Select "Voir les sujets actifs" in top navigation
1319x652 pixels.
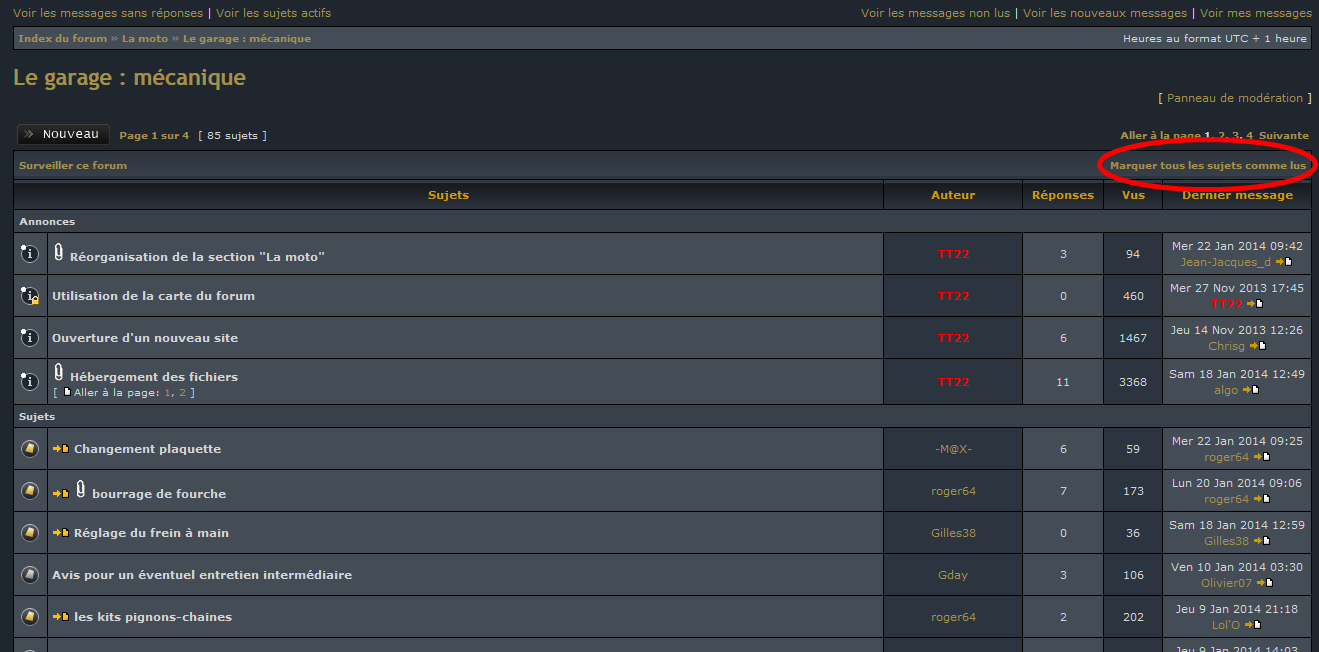(x=273, y=13)
